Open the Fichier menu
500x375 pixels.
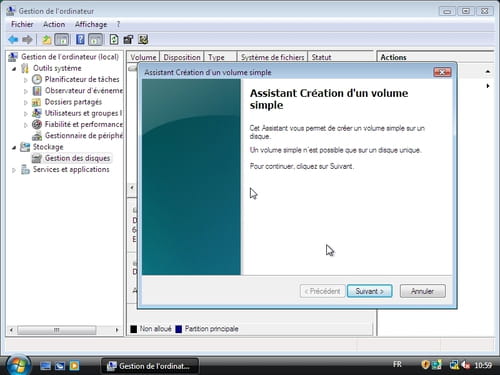pos(22,24)
